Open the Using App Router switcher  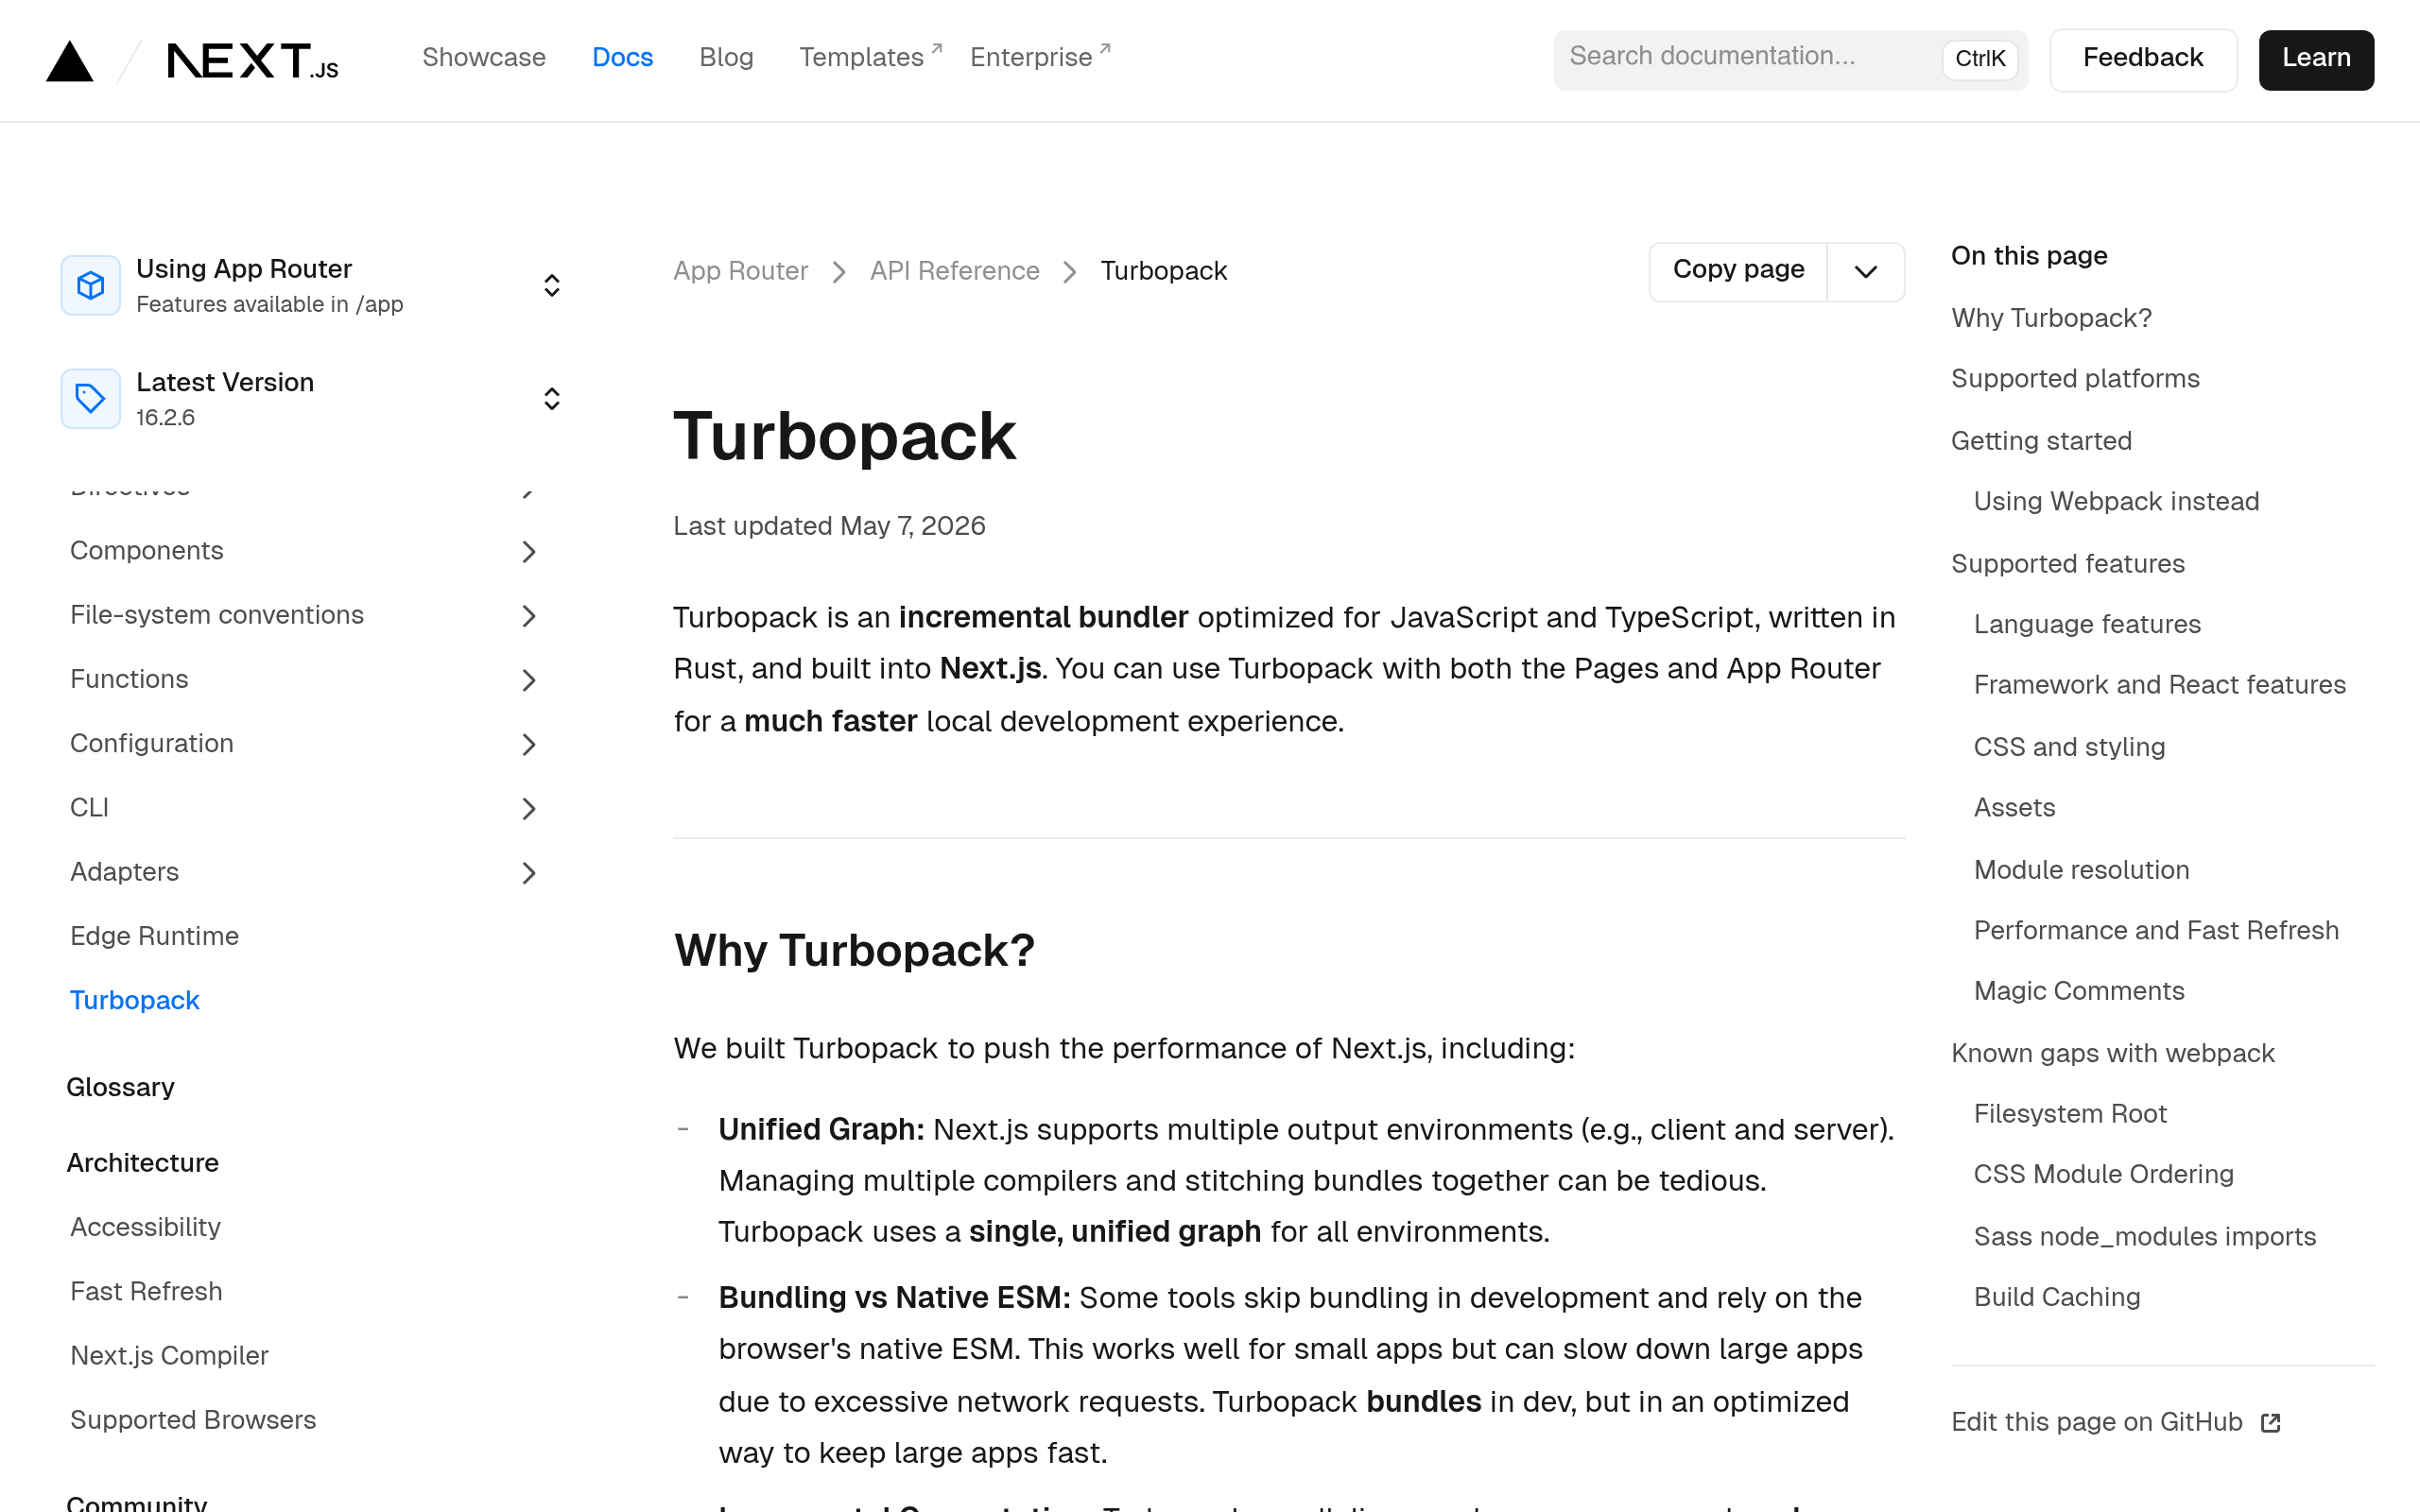pyautogui.click(x=311, y=285)
